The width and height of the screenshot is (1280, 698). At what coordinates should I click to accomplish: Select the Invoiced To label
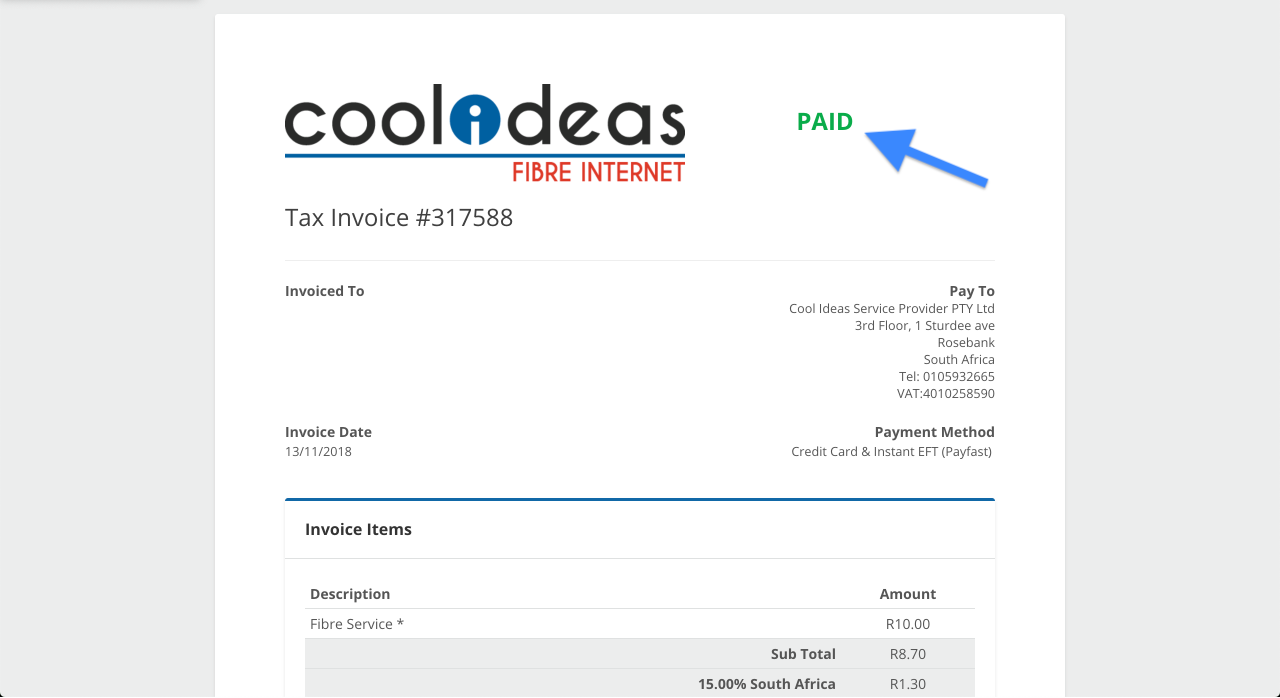[x=325, y=291]
